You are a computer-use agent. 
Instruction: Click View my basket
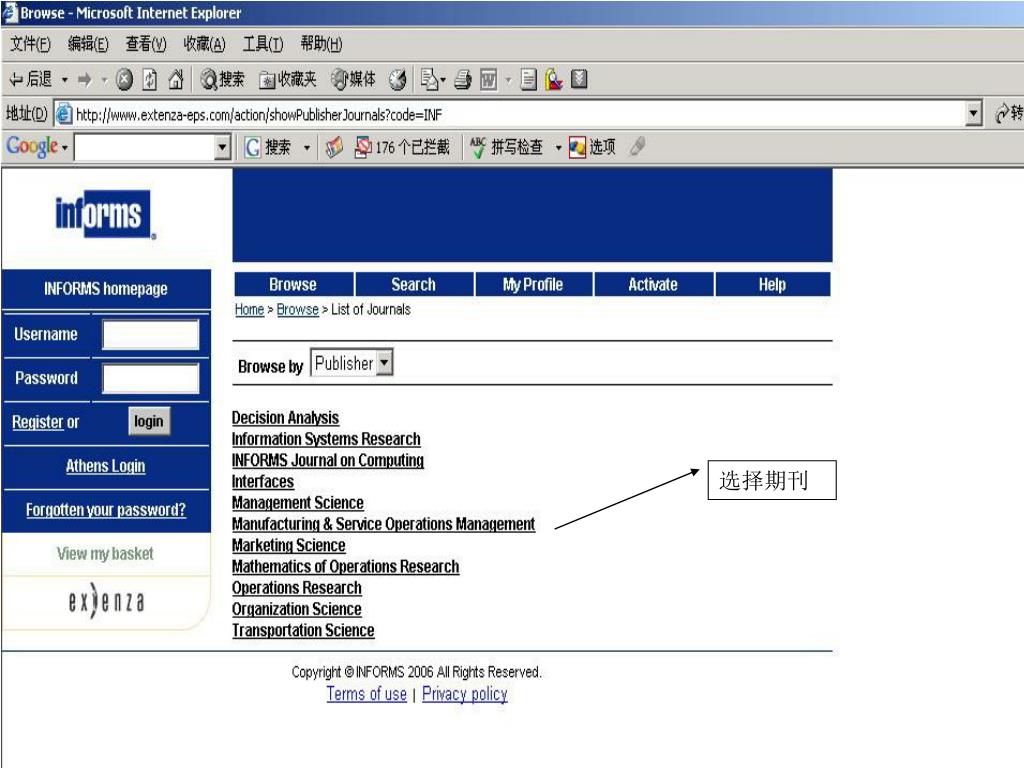click(x=105, y=554)
